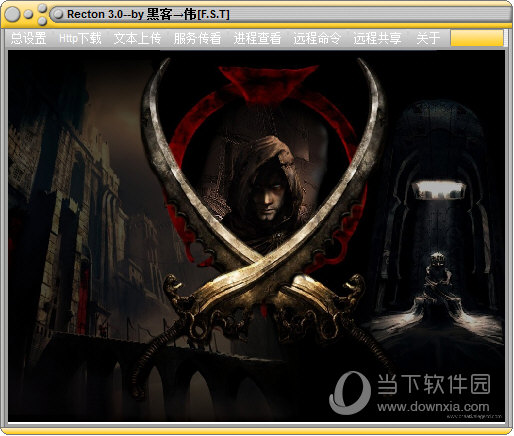Open the 服务传看 tab

coord(197,38)
